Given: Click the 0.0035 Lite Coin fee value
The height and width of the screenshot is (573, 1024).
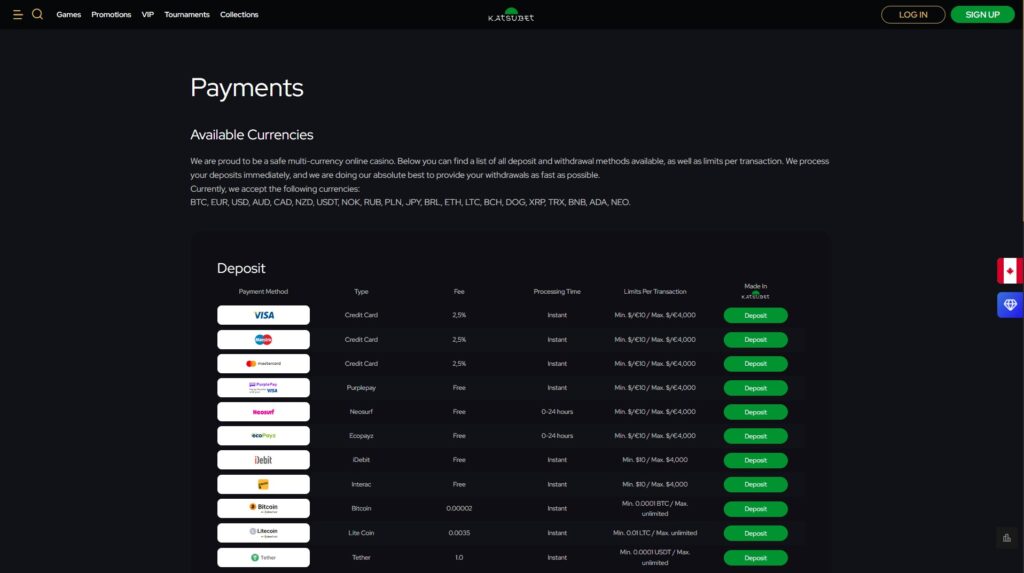Looking at the screenshot, I should (x=459, y=532).
